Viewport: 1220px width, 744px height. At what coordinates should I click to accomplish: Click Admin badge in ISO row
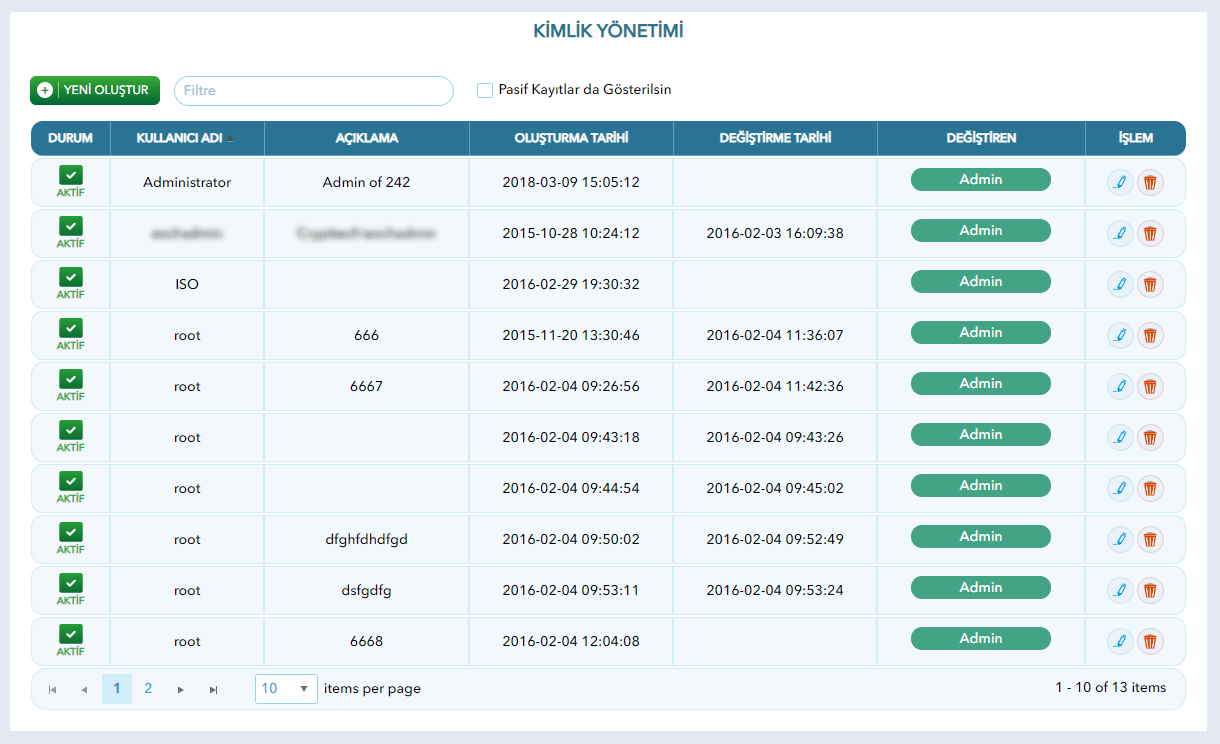[981, 282]
